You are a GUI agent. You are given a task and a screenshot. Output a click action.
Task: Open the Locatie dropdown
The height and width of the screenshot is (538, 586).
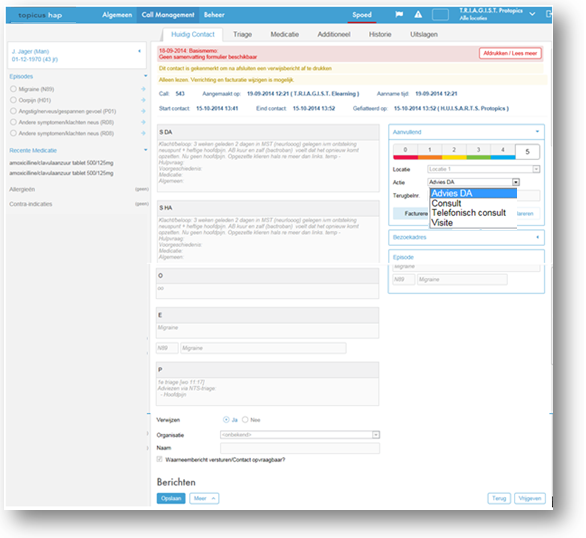(484, 169)
